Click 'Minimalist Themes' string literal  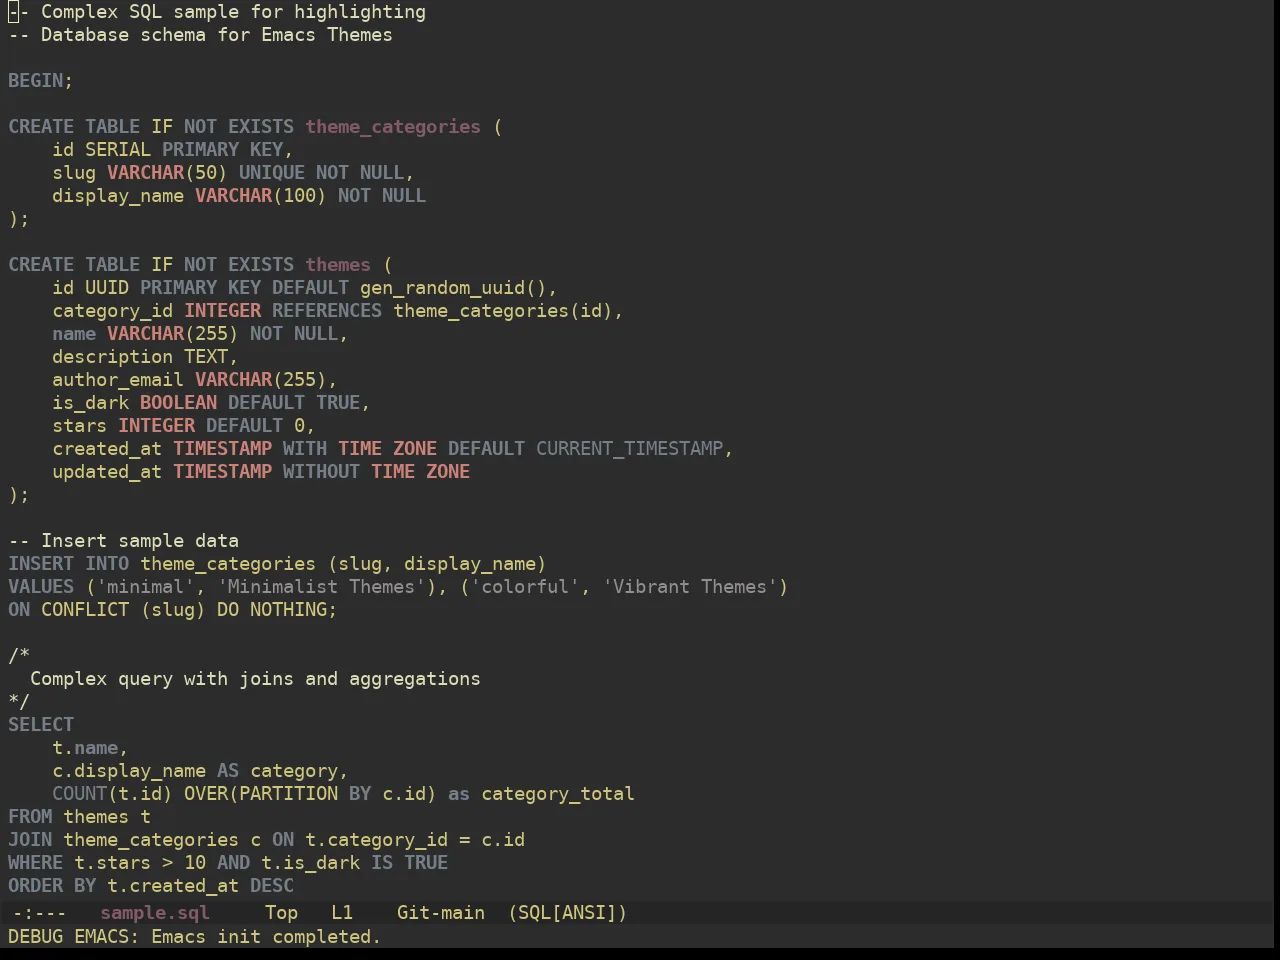tap(321, 587)
